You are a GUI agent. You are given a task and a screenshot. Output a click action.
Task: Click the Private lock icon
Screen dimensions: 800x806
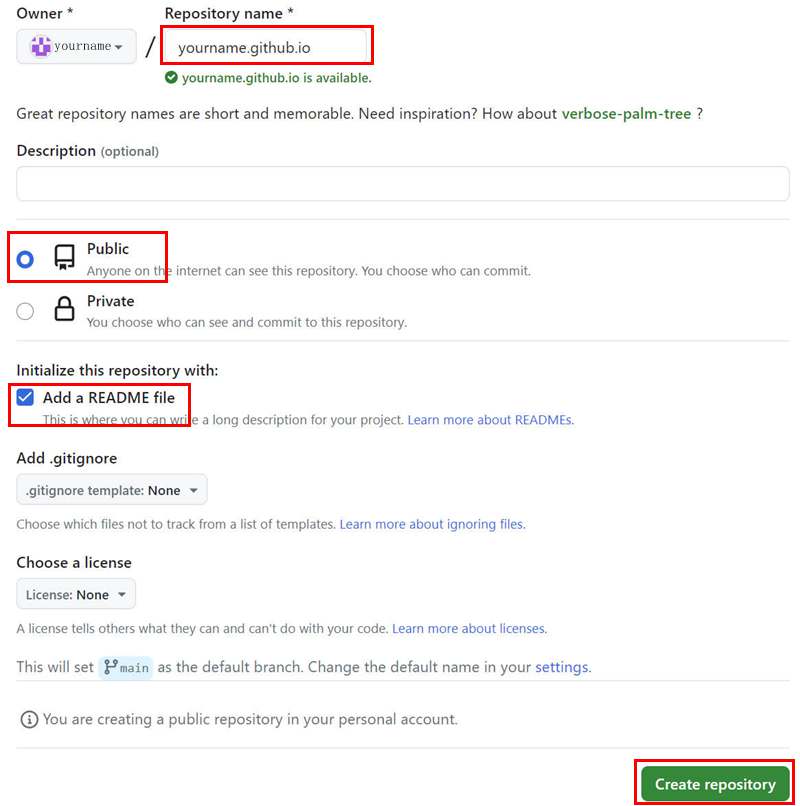point(64,308)
